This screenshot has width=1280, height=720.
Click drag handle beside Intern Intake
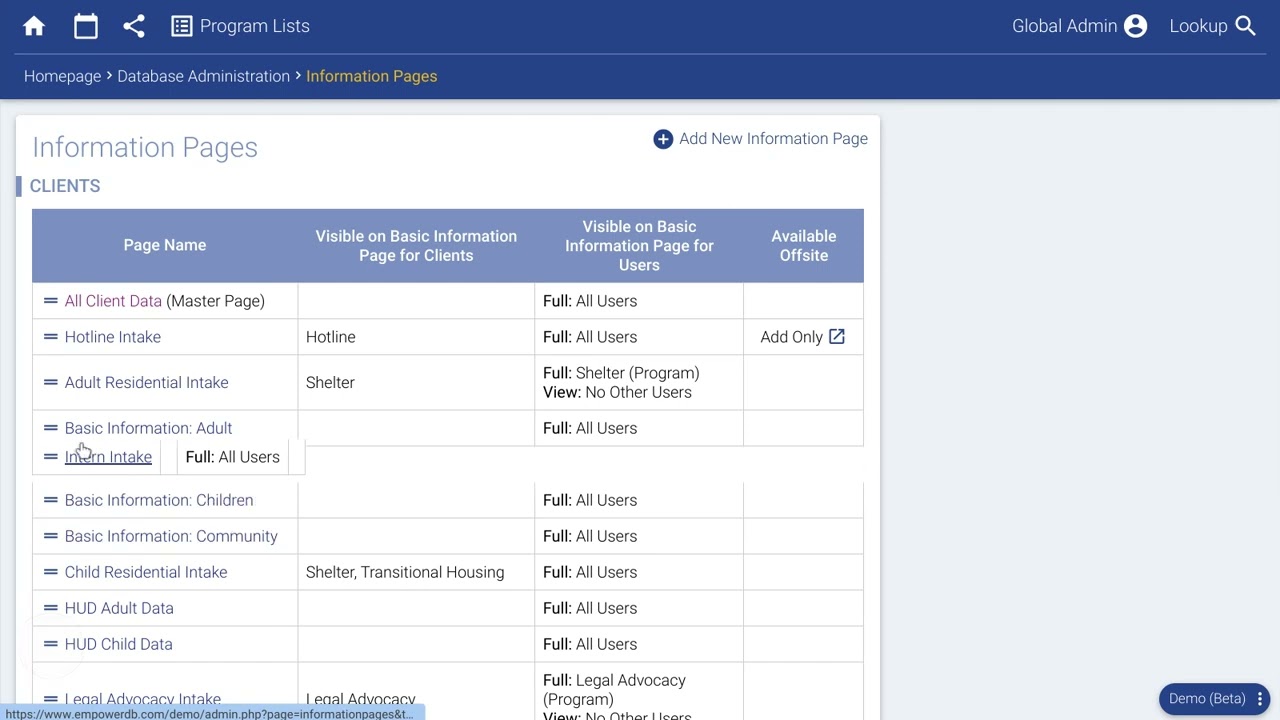click(50, 457)
